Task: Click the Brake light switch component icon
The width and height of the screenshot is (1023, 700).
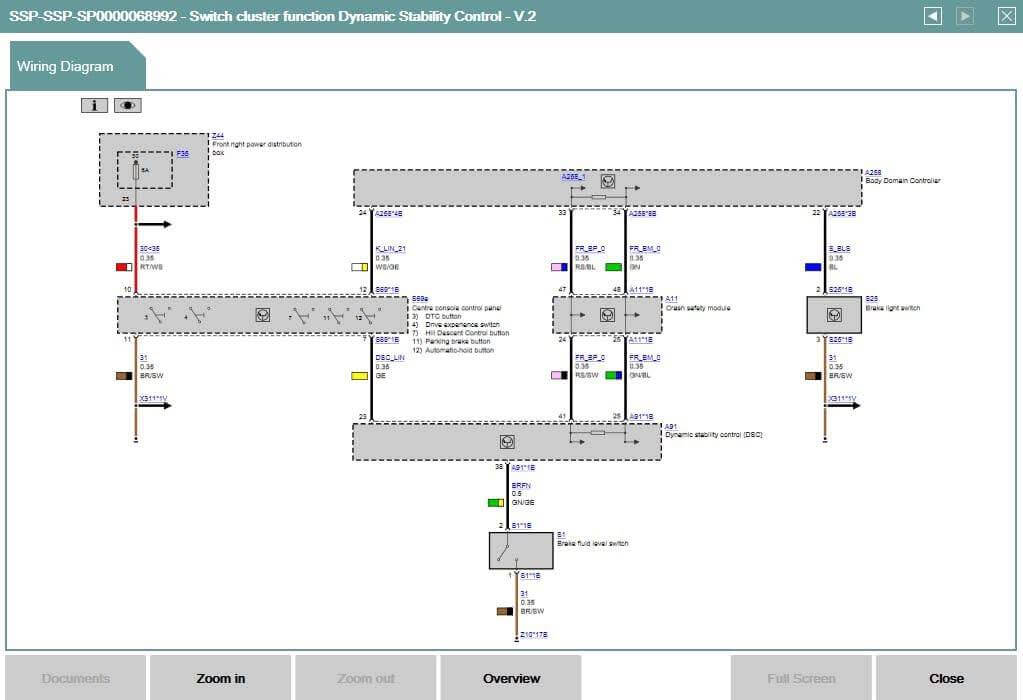Action: pyautogui.click(x=834, y=314)
